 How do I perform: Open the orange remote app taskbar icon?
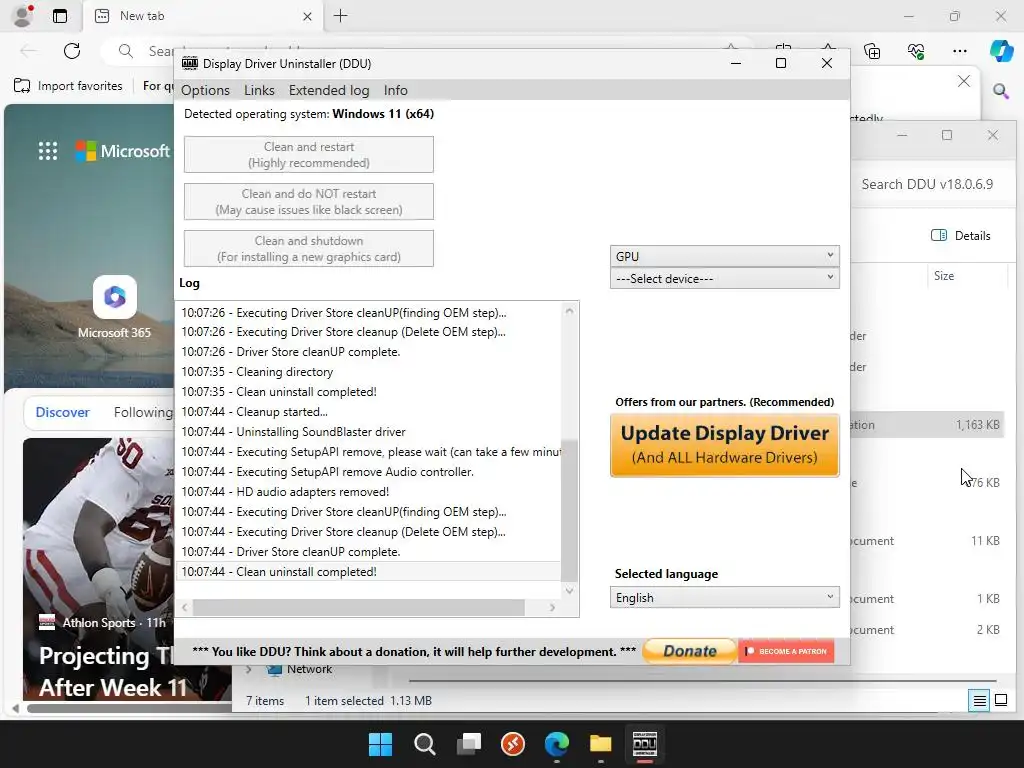click(513, 744)
